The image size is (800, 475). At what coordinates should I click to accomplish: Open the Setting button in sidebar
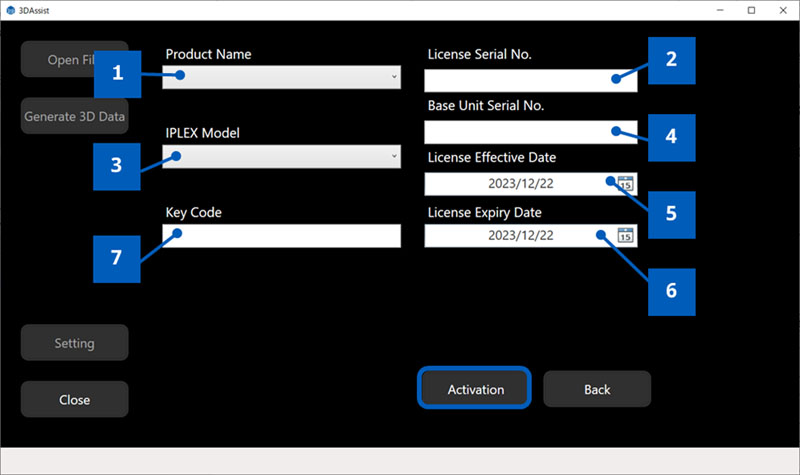click(x=74, y=343)
